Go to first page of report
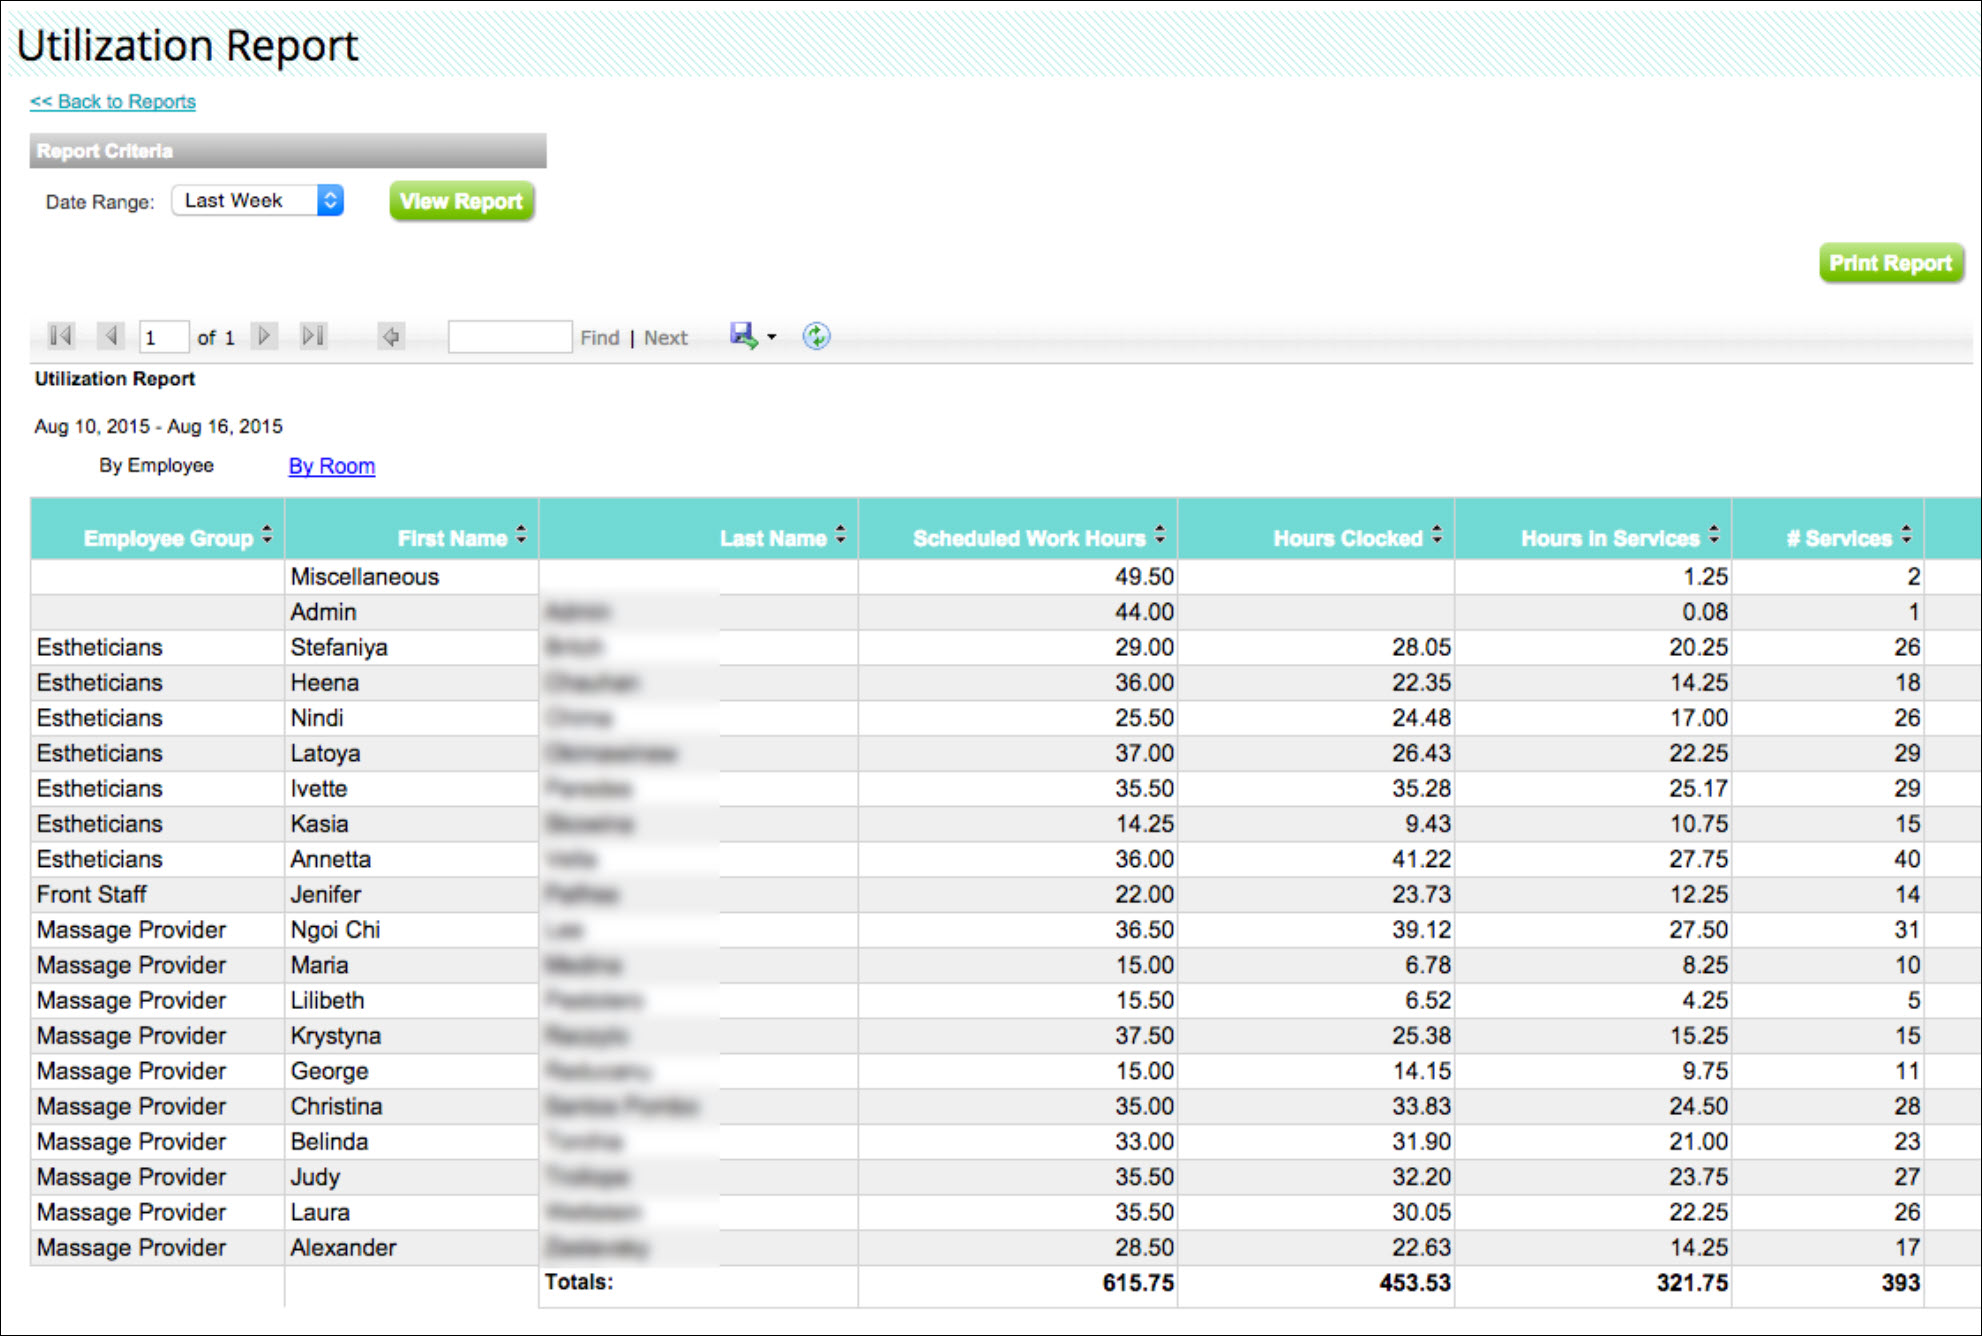Screen dimensions: 1982x1336 click(61, 336)
